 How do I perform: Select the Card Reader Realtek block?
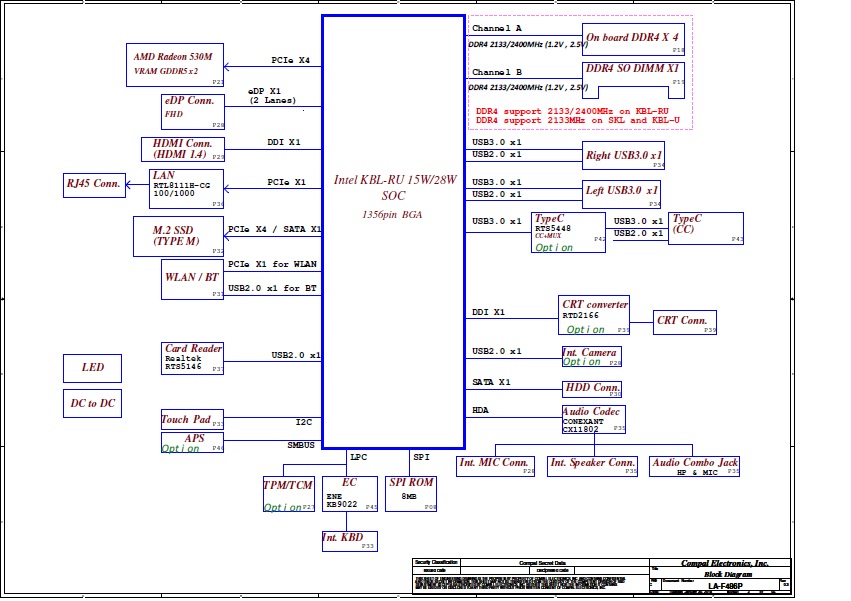[193, 359]
